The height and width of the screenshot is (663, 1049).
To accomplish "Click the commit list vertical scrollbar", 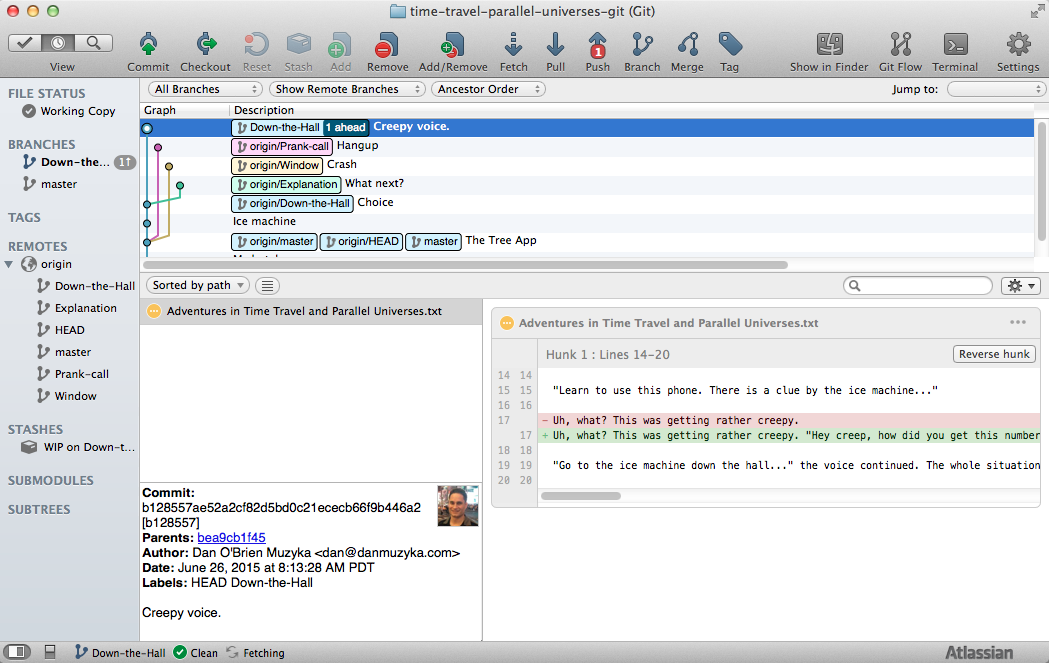I will click(1042, 181).
